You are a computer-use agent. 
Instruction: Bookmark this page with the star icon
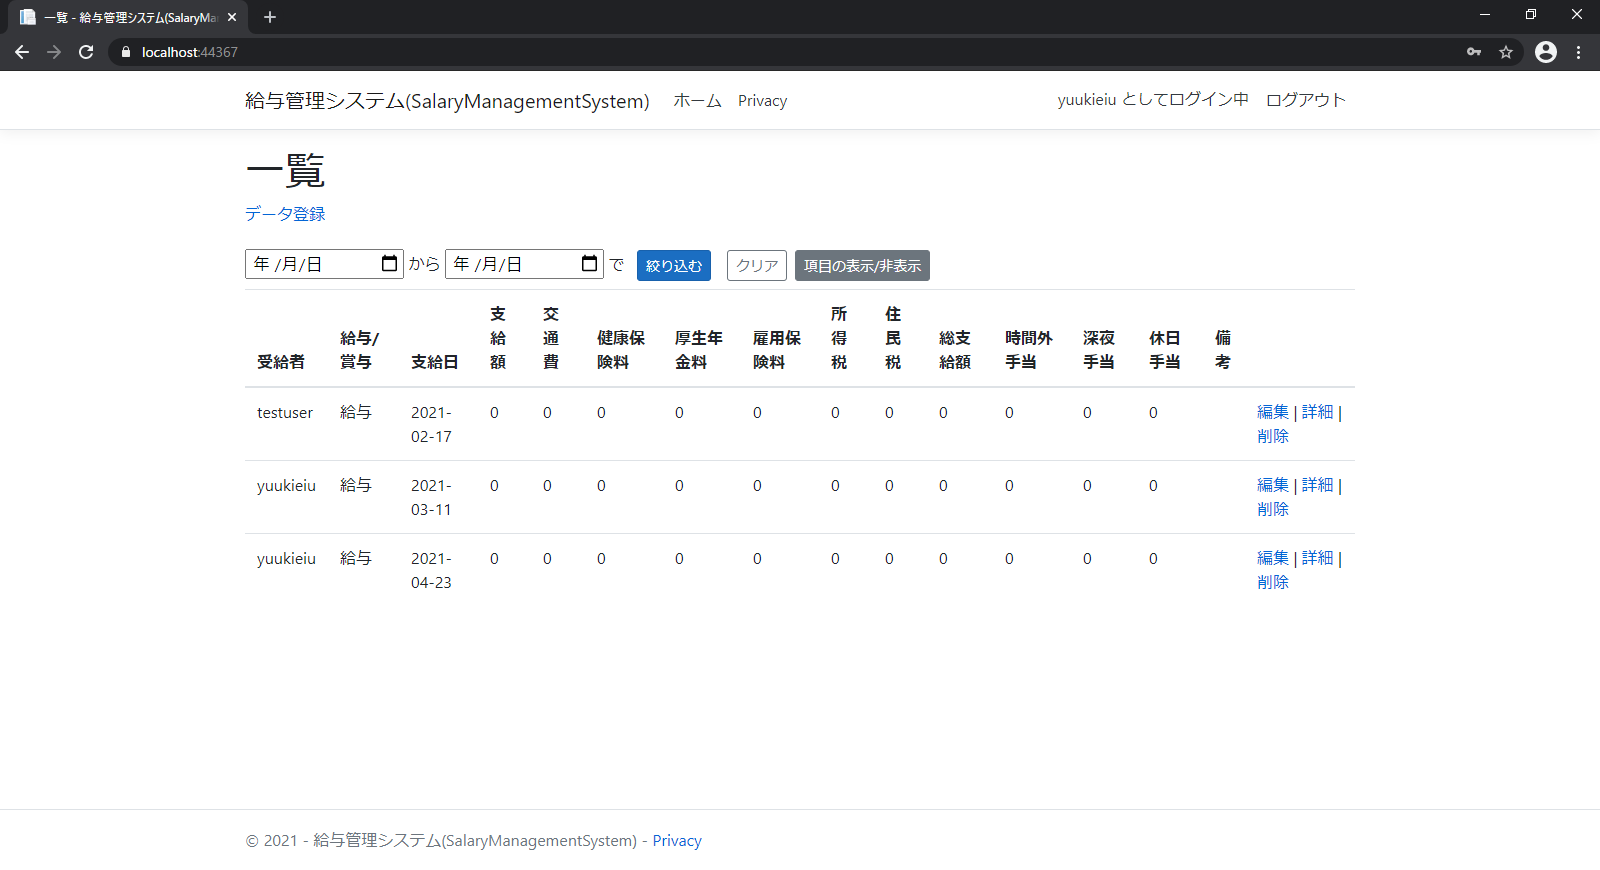coord(1506,52)
